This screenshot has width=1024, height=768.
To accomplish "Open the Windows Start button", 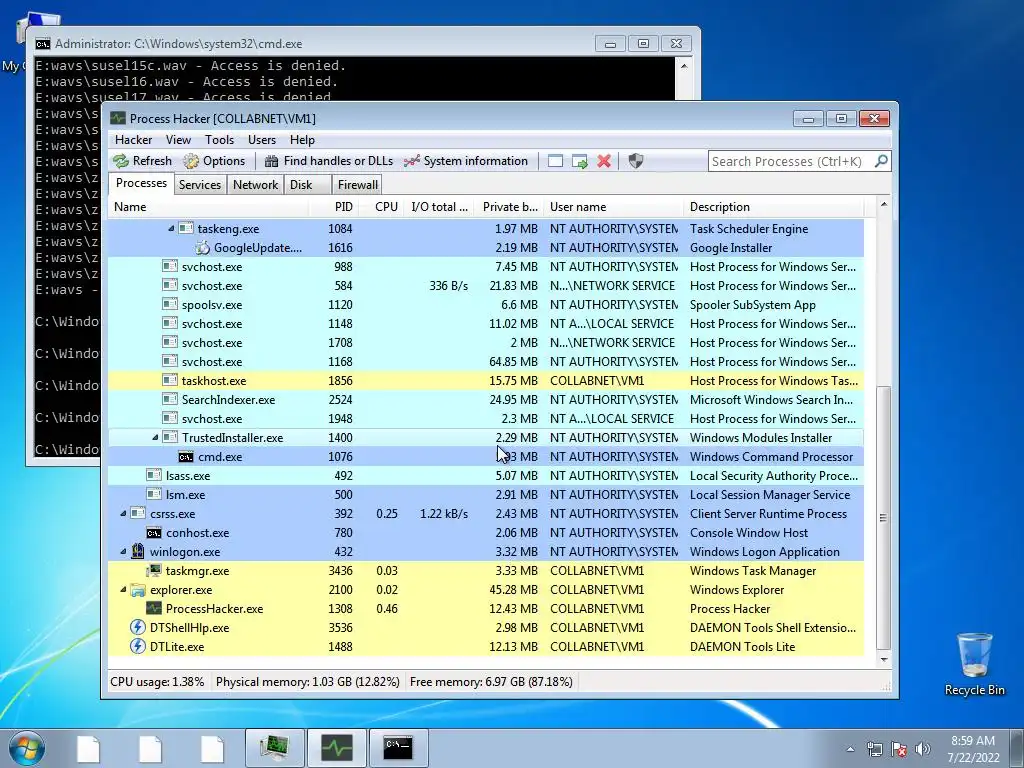I will tap(26, 748).
